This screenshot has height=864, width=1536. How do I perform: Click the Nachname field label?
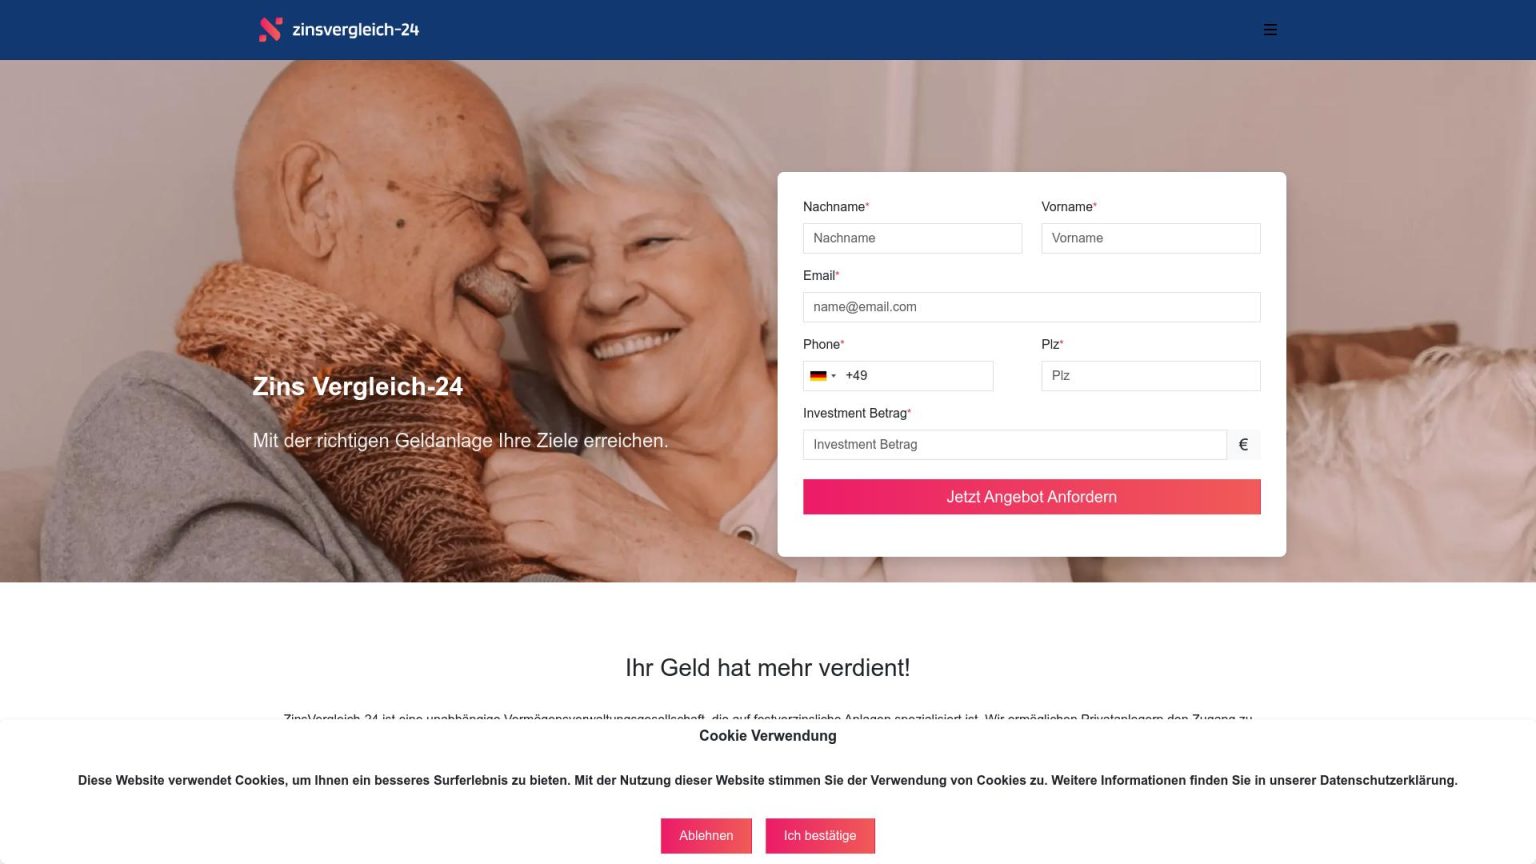point(834,207)
